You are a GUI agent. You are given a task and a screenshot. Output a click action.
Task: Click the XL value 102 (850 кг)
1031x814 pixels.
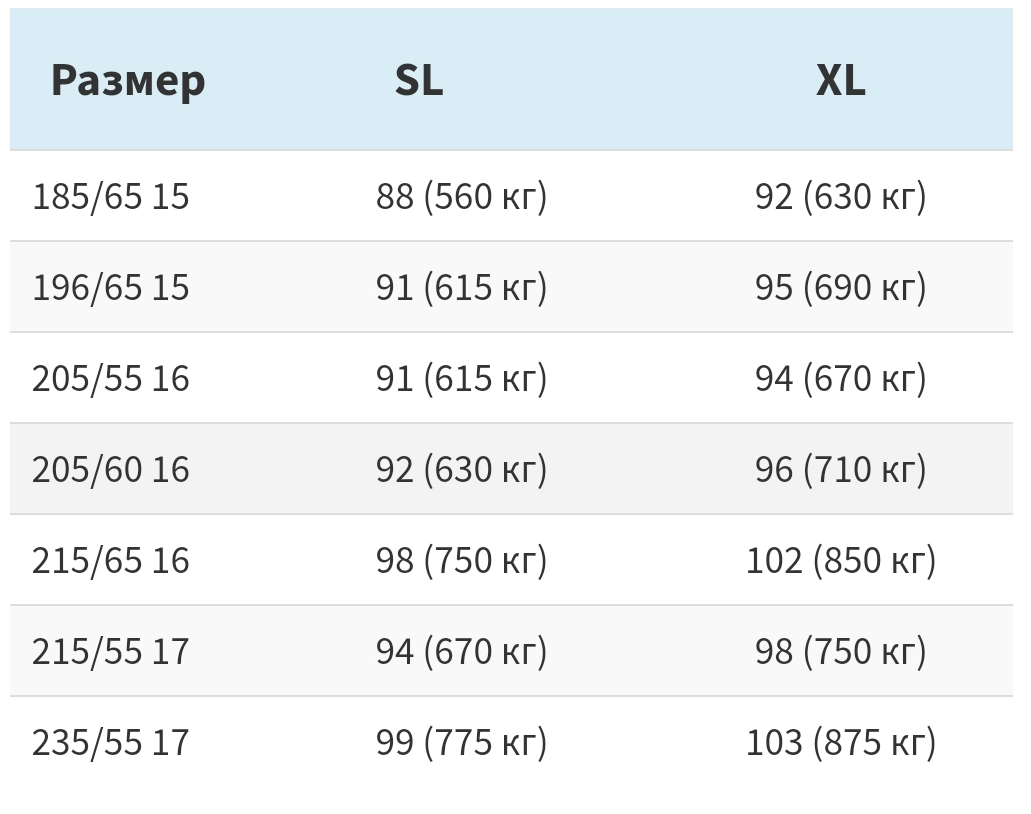coord(840,560)
